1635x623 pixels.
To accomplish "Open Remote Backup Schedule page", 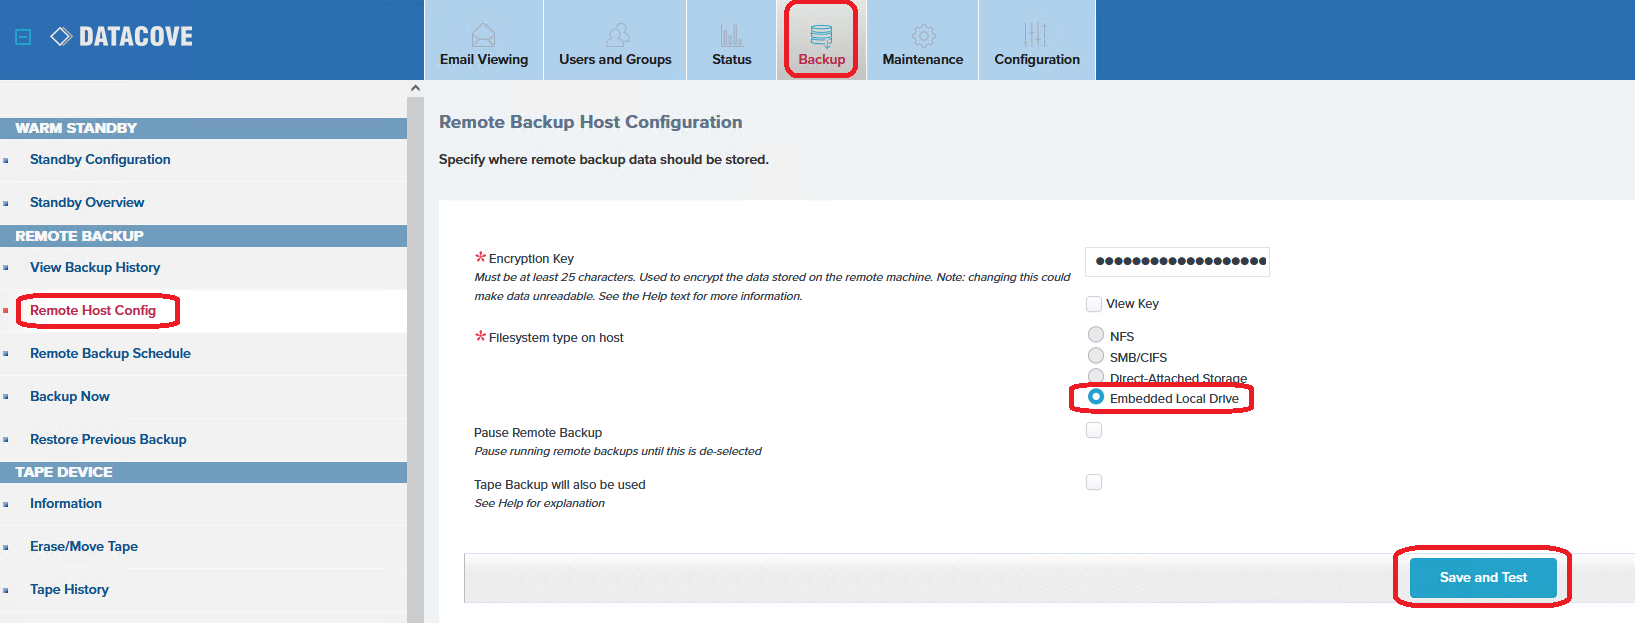I will [110, 353].
